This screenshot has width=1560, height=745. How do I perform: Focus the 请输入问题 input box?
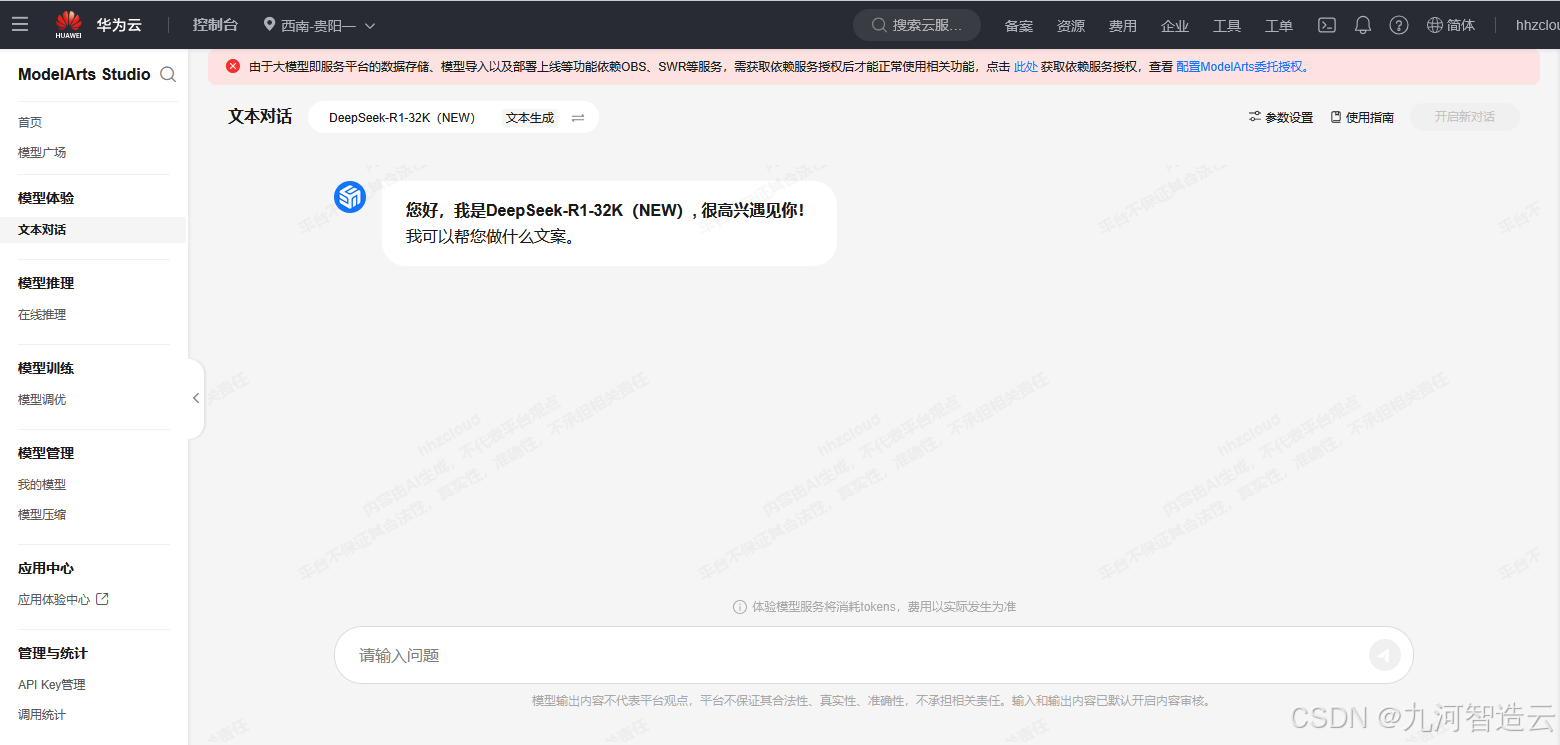[x=873, y=655]
